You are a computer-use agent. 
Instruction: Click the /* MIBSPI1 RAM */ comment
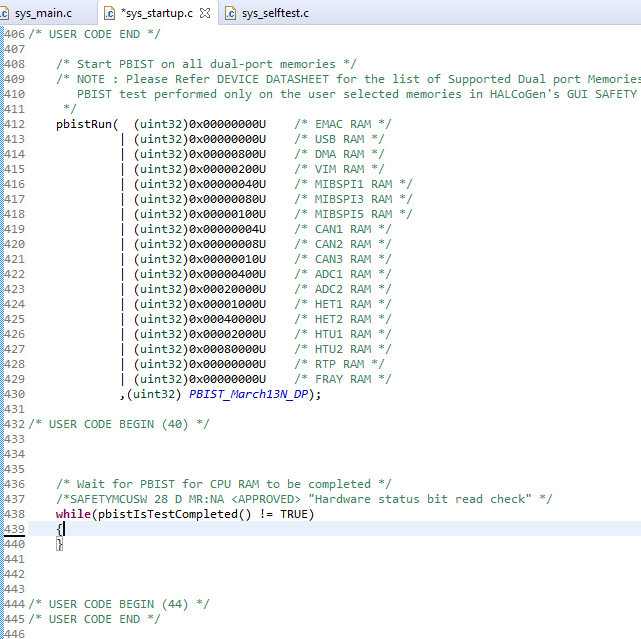[x=353, y=184]
